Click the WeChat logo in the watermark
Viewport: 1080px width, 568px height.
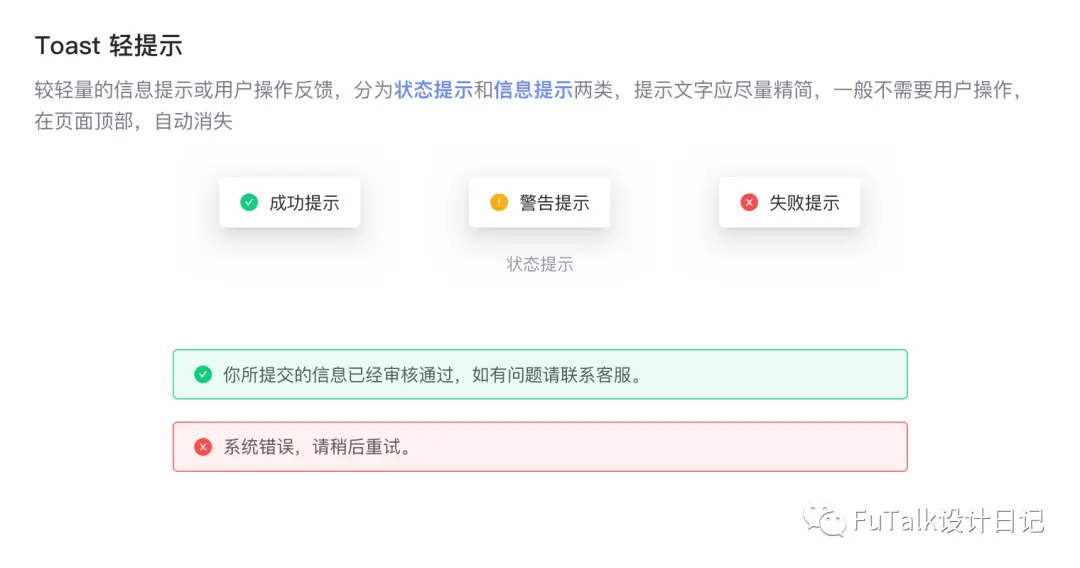[x=824, y=520]
